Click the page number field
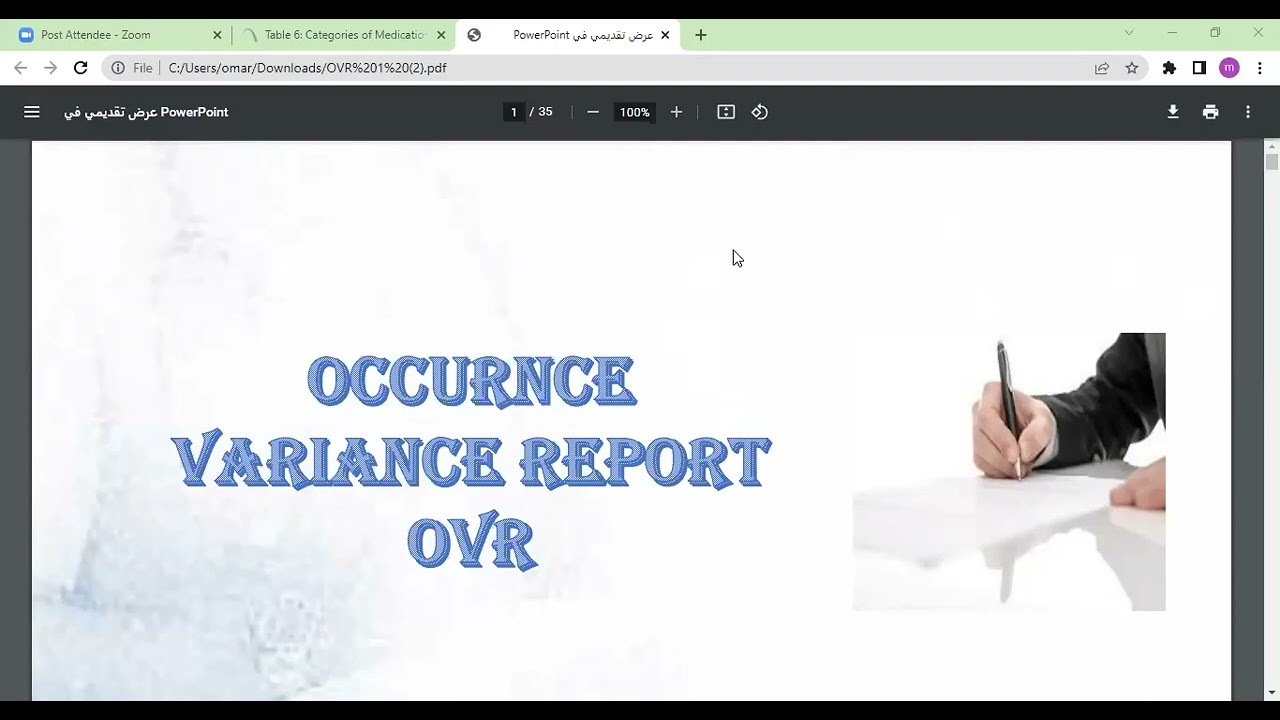Viewport: 1280px width, 720px height. pos(514,112)
